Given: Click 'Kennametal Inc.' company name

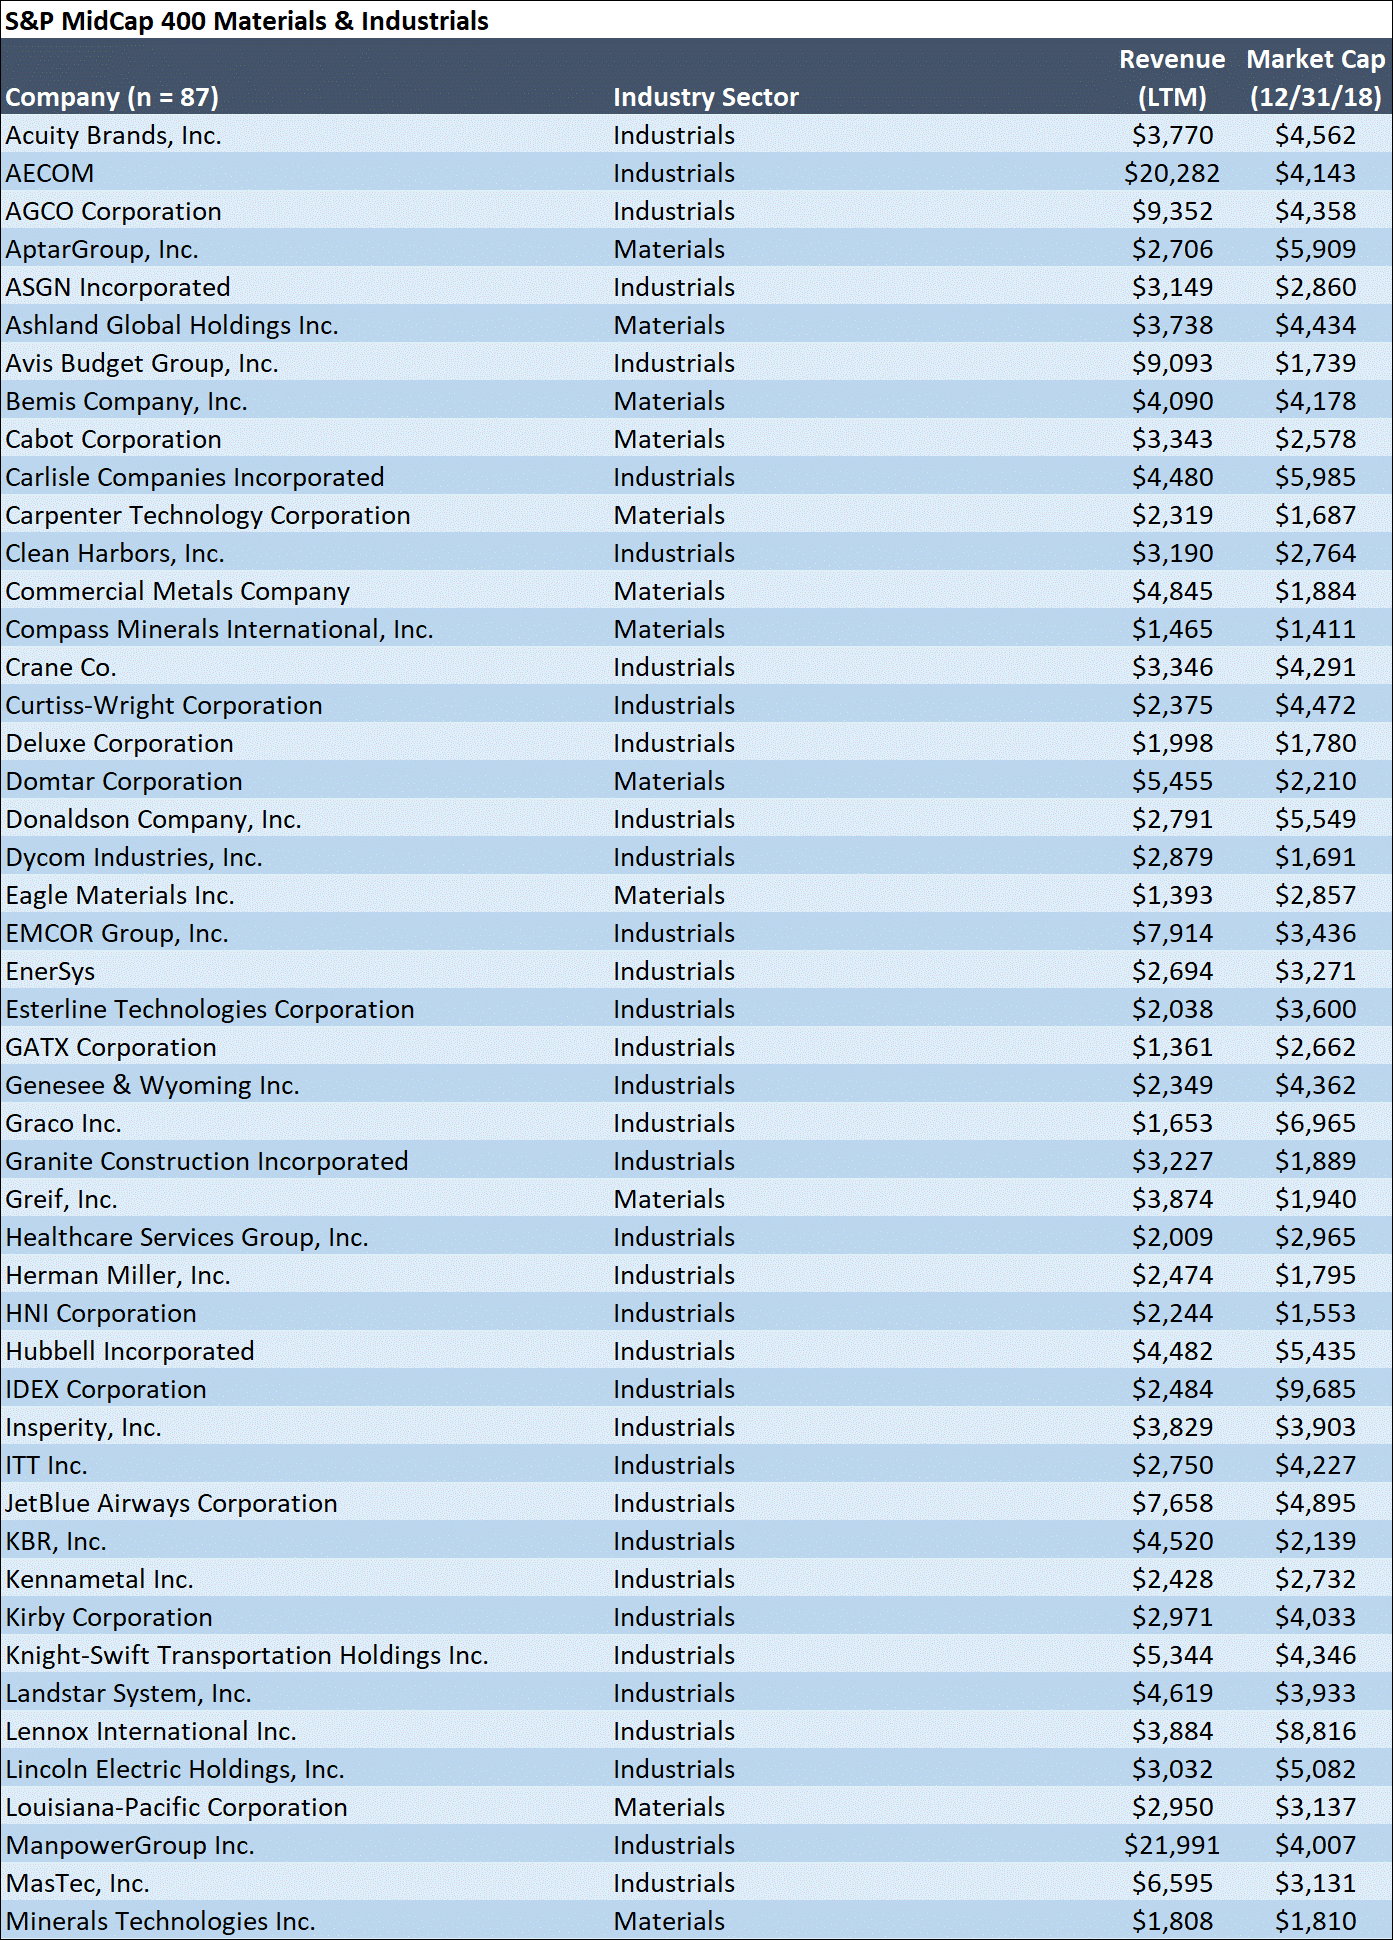Looking at the screenshot, I should [100, 1579].
